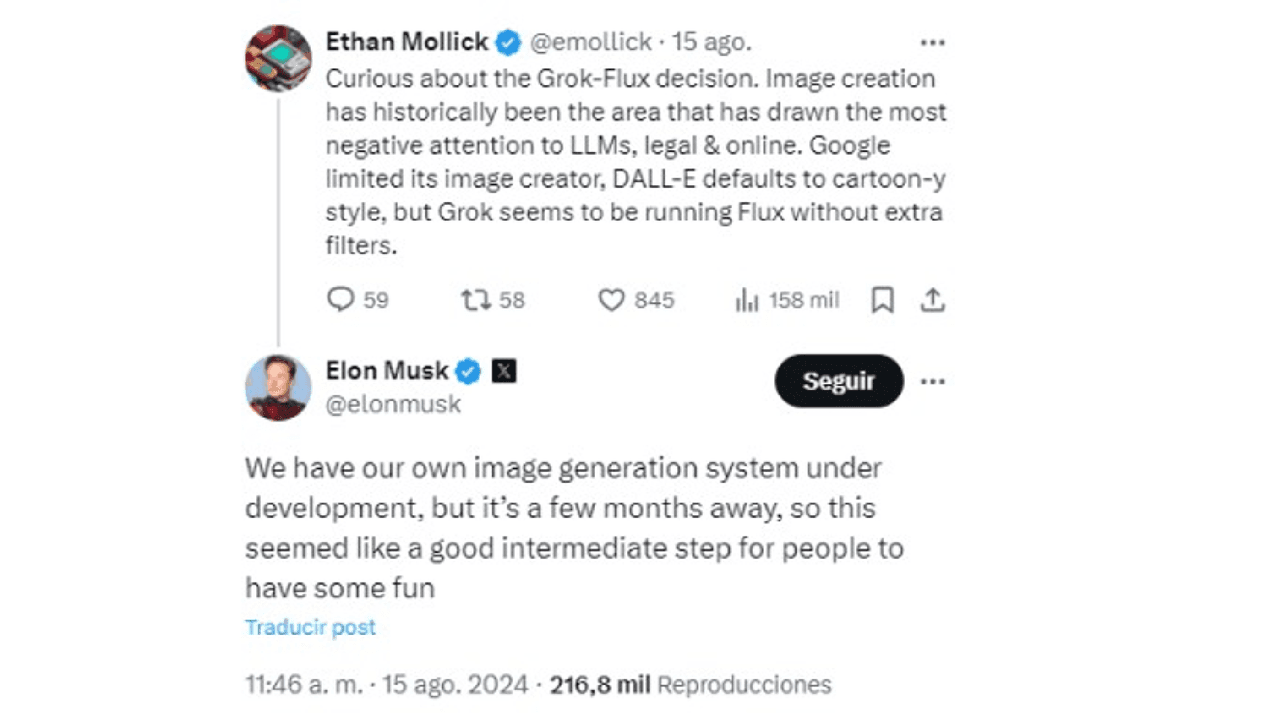Screen dimensions: 1280x720
Task: Click the reply icon on Ethan Mollick's post
Action: coord(341,299)
